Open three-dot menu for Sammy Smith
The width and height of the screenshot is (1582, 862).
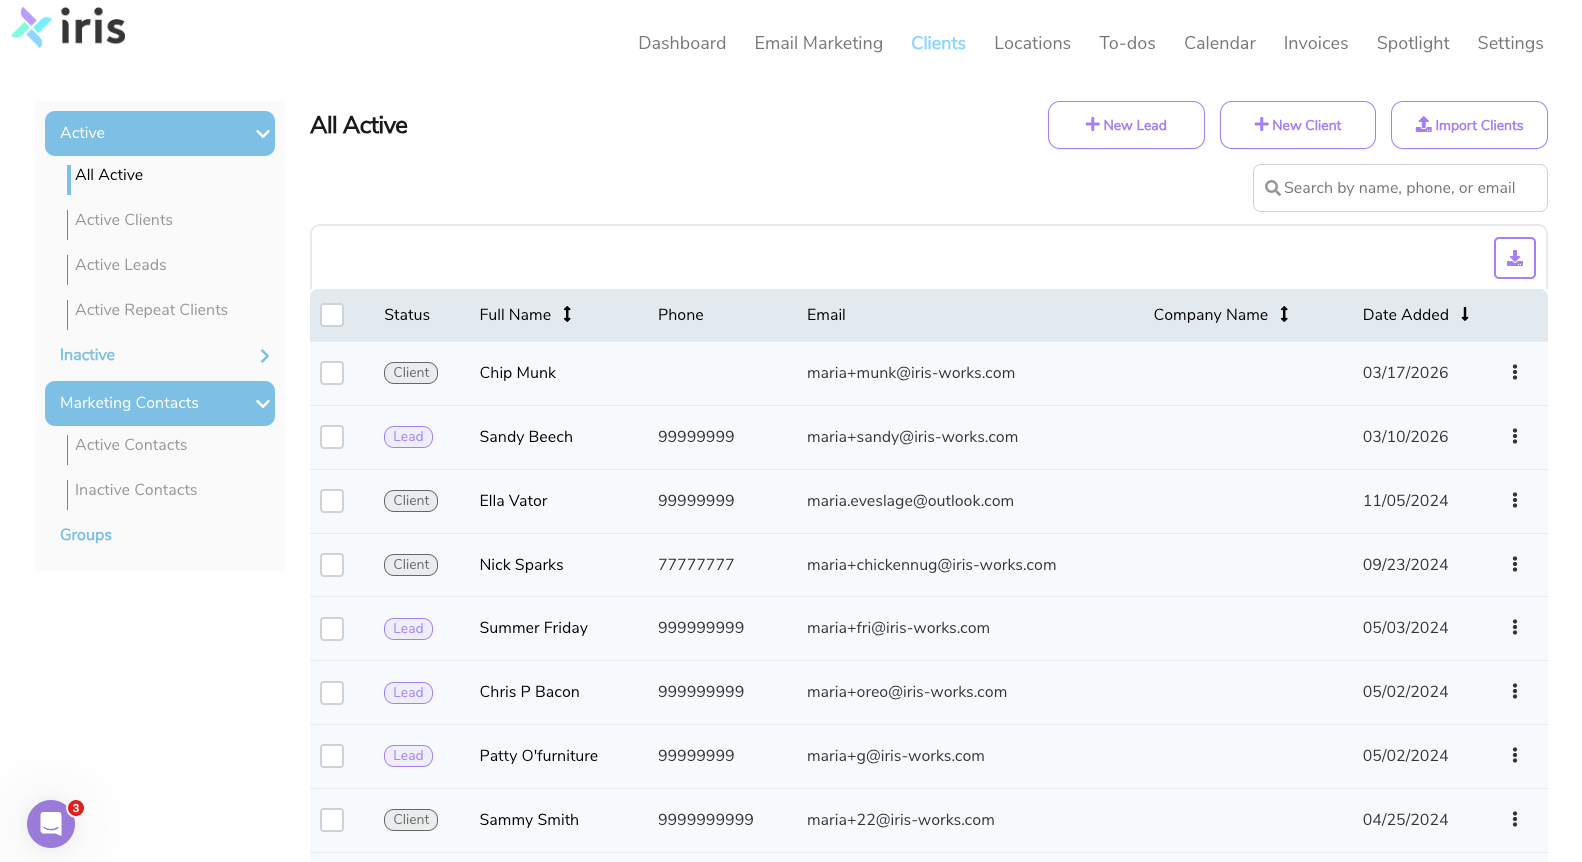tap(1514, 819)
